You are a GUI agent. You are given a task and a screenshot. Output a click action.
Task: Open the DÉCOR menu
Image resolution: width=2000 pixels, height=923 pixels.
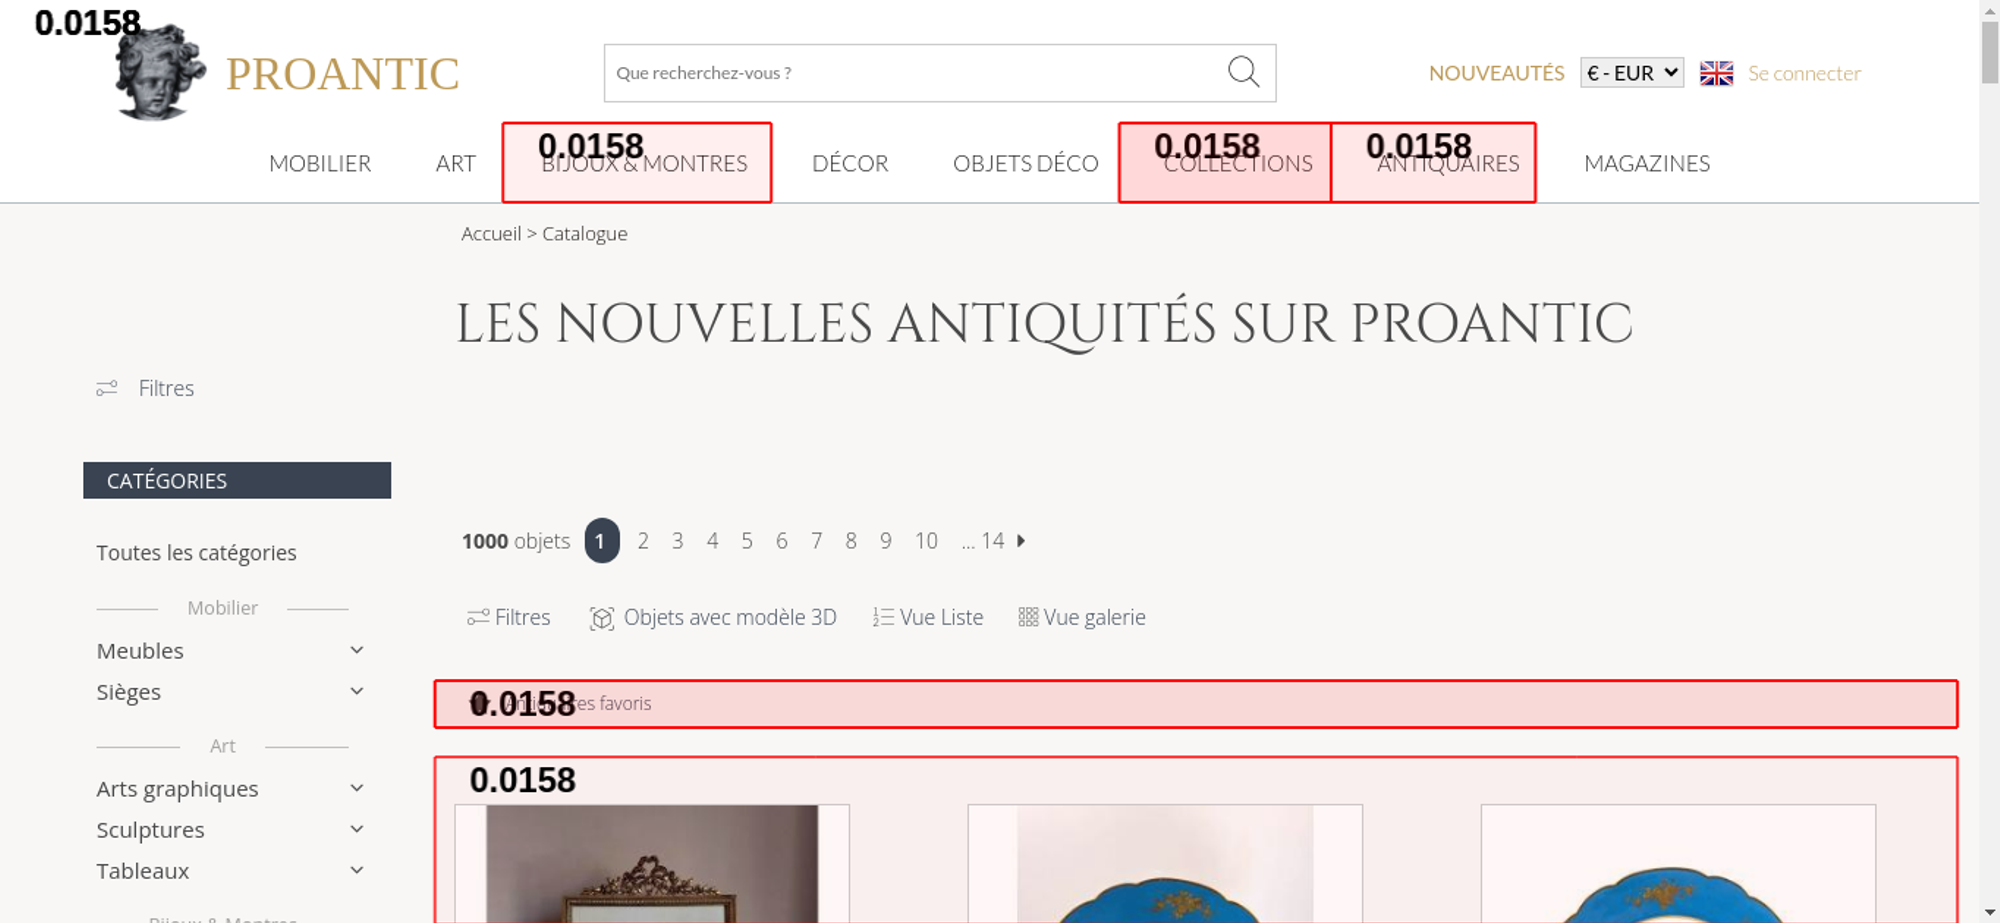point(850,163)
